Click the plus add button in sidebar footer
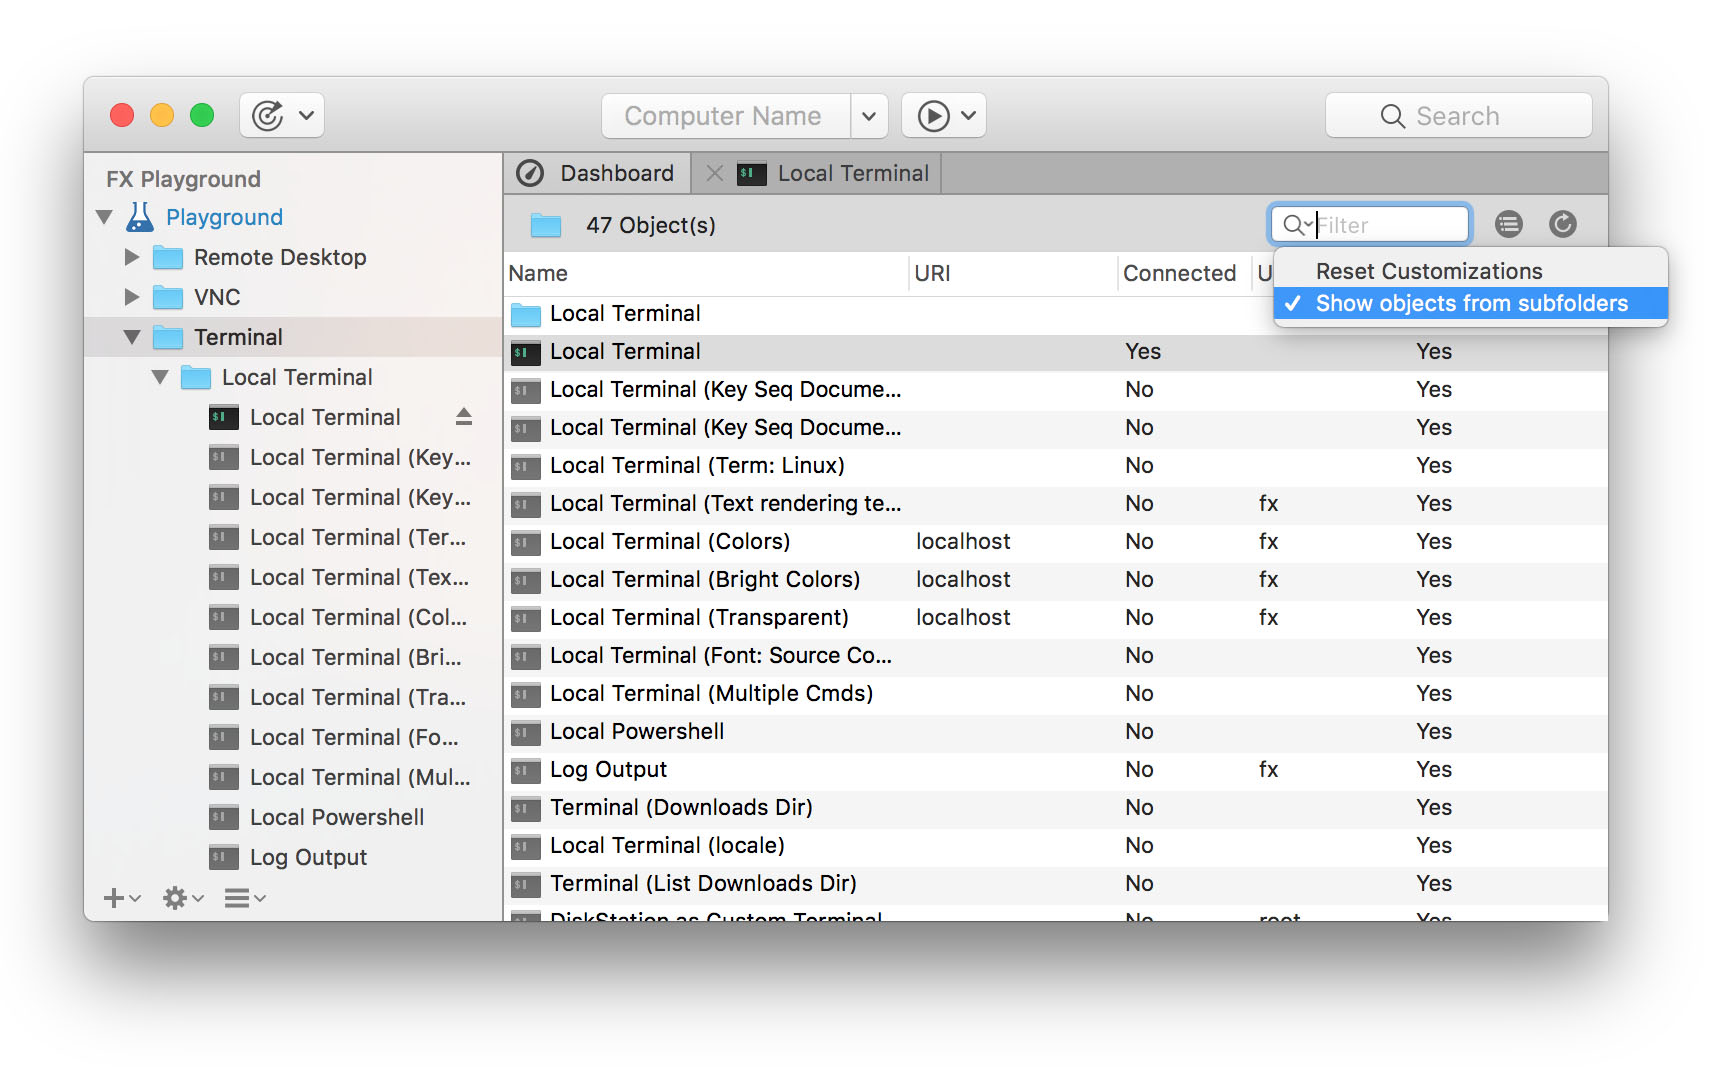This screenshot has width=1712, height=1072. pyautogui.click(x=114, y=898)
